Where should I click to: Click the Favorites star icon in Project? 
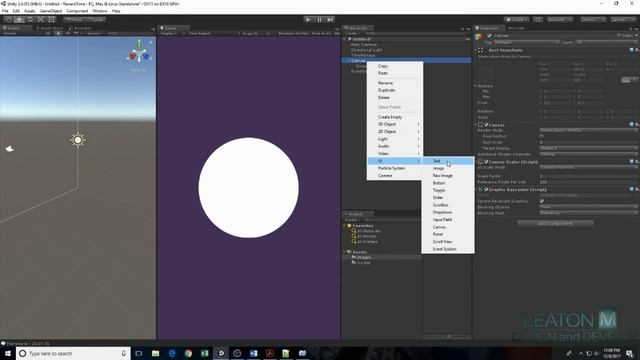pos(349,225)
